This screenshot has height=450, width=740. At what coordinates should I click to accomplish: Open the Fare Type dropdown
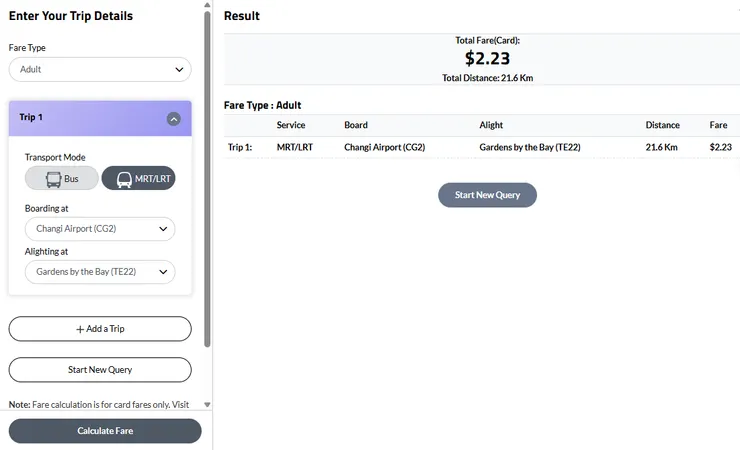point(100,70)
